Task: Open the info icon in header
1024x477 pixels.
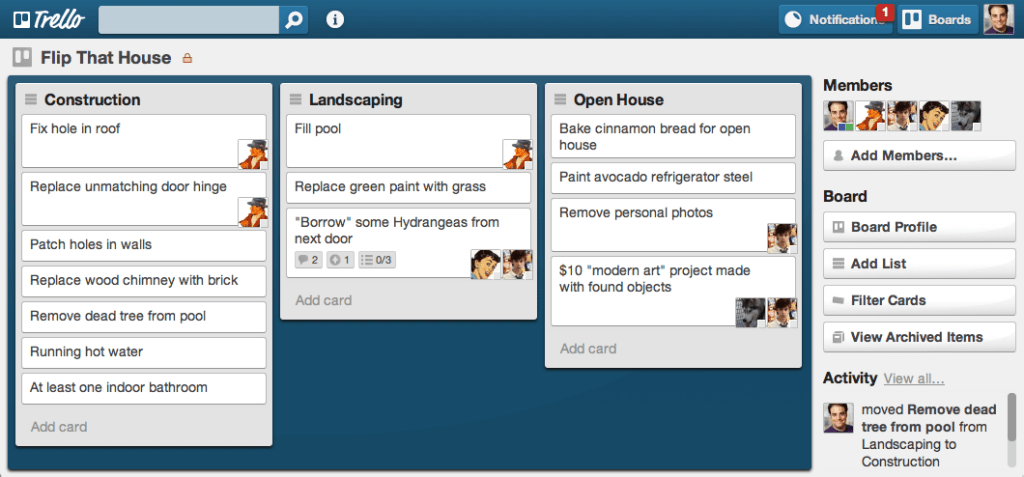Action: [x=335, y=19]
